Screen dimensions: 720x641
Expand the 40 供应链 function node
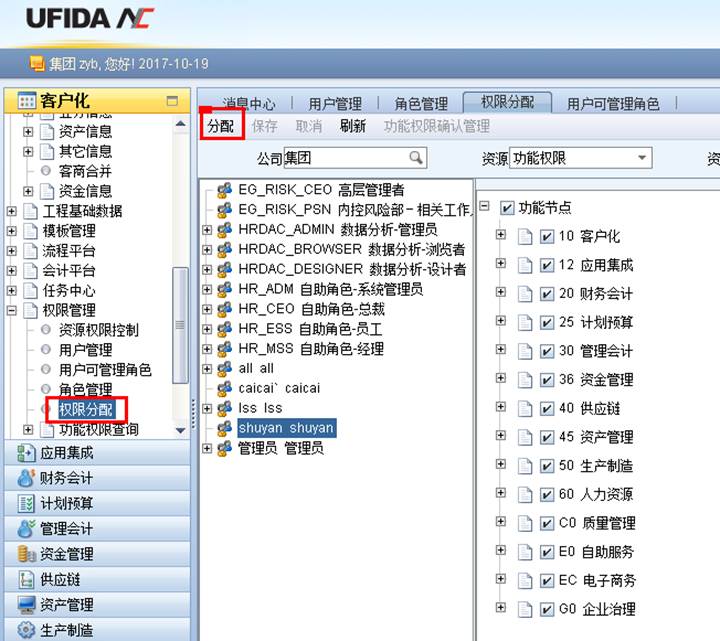(501, 407)
